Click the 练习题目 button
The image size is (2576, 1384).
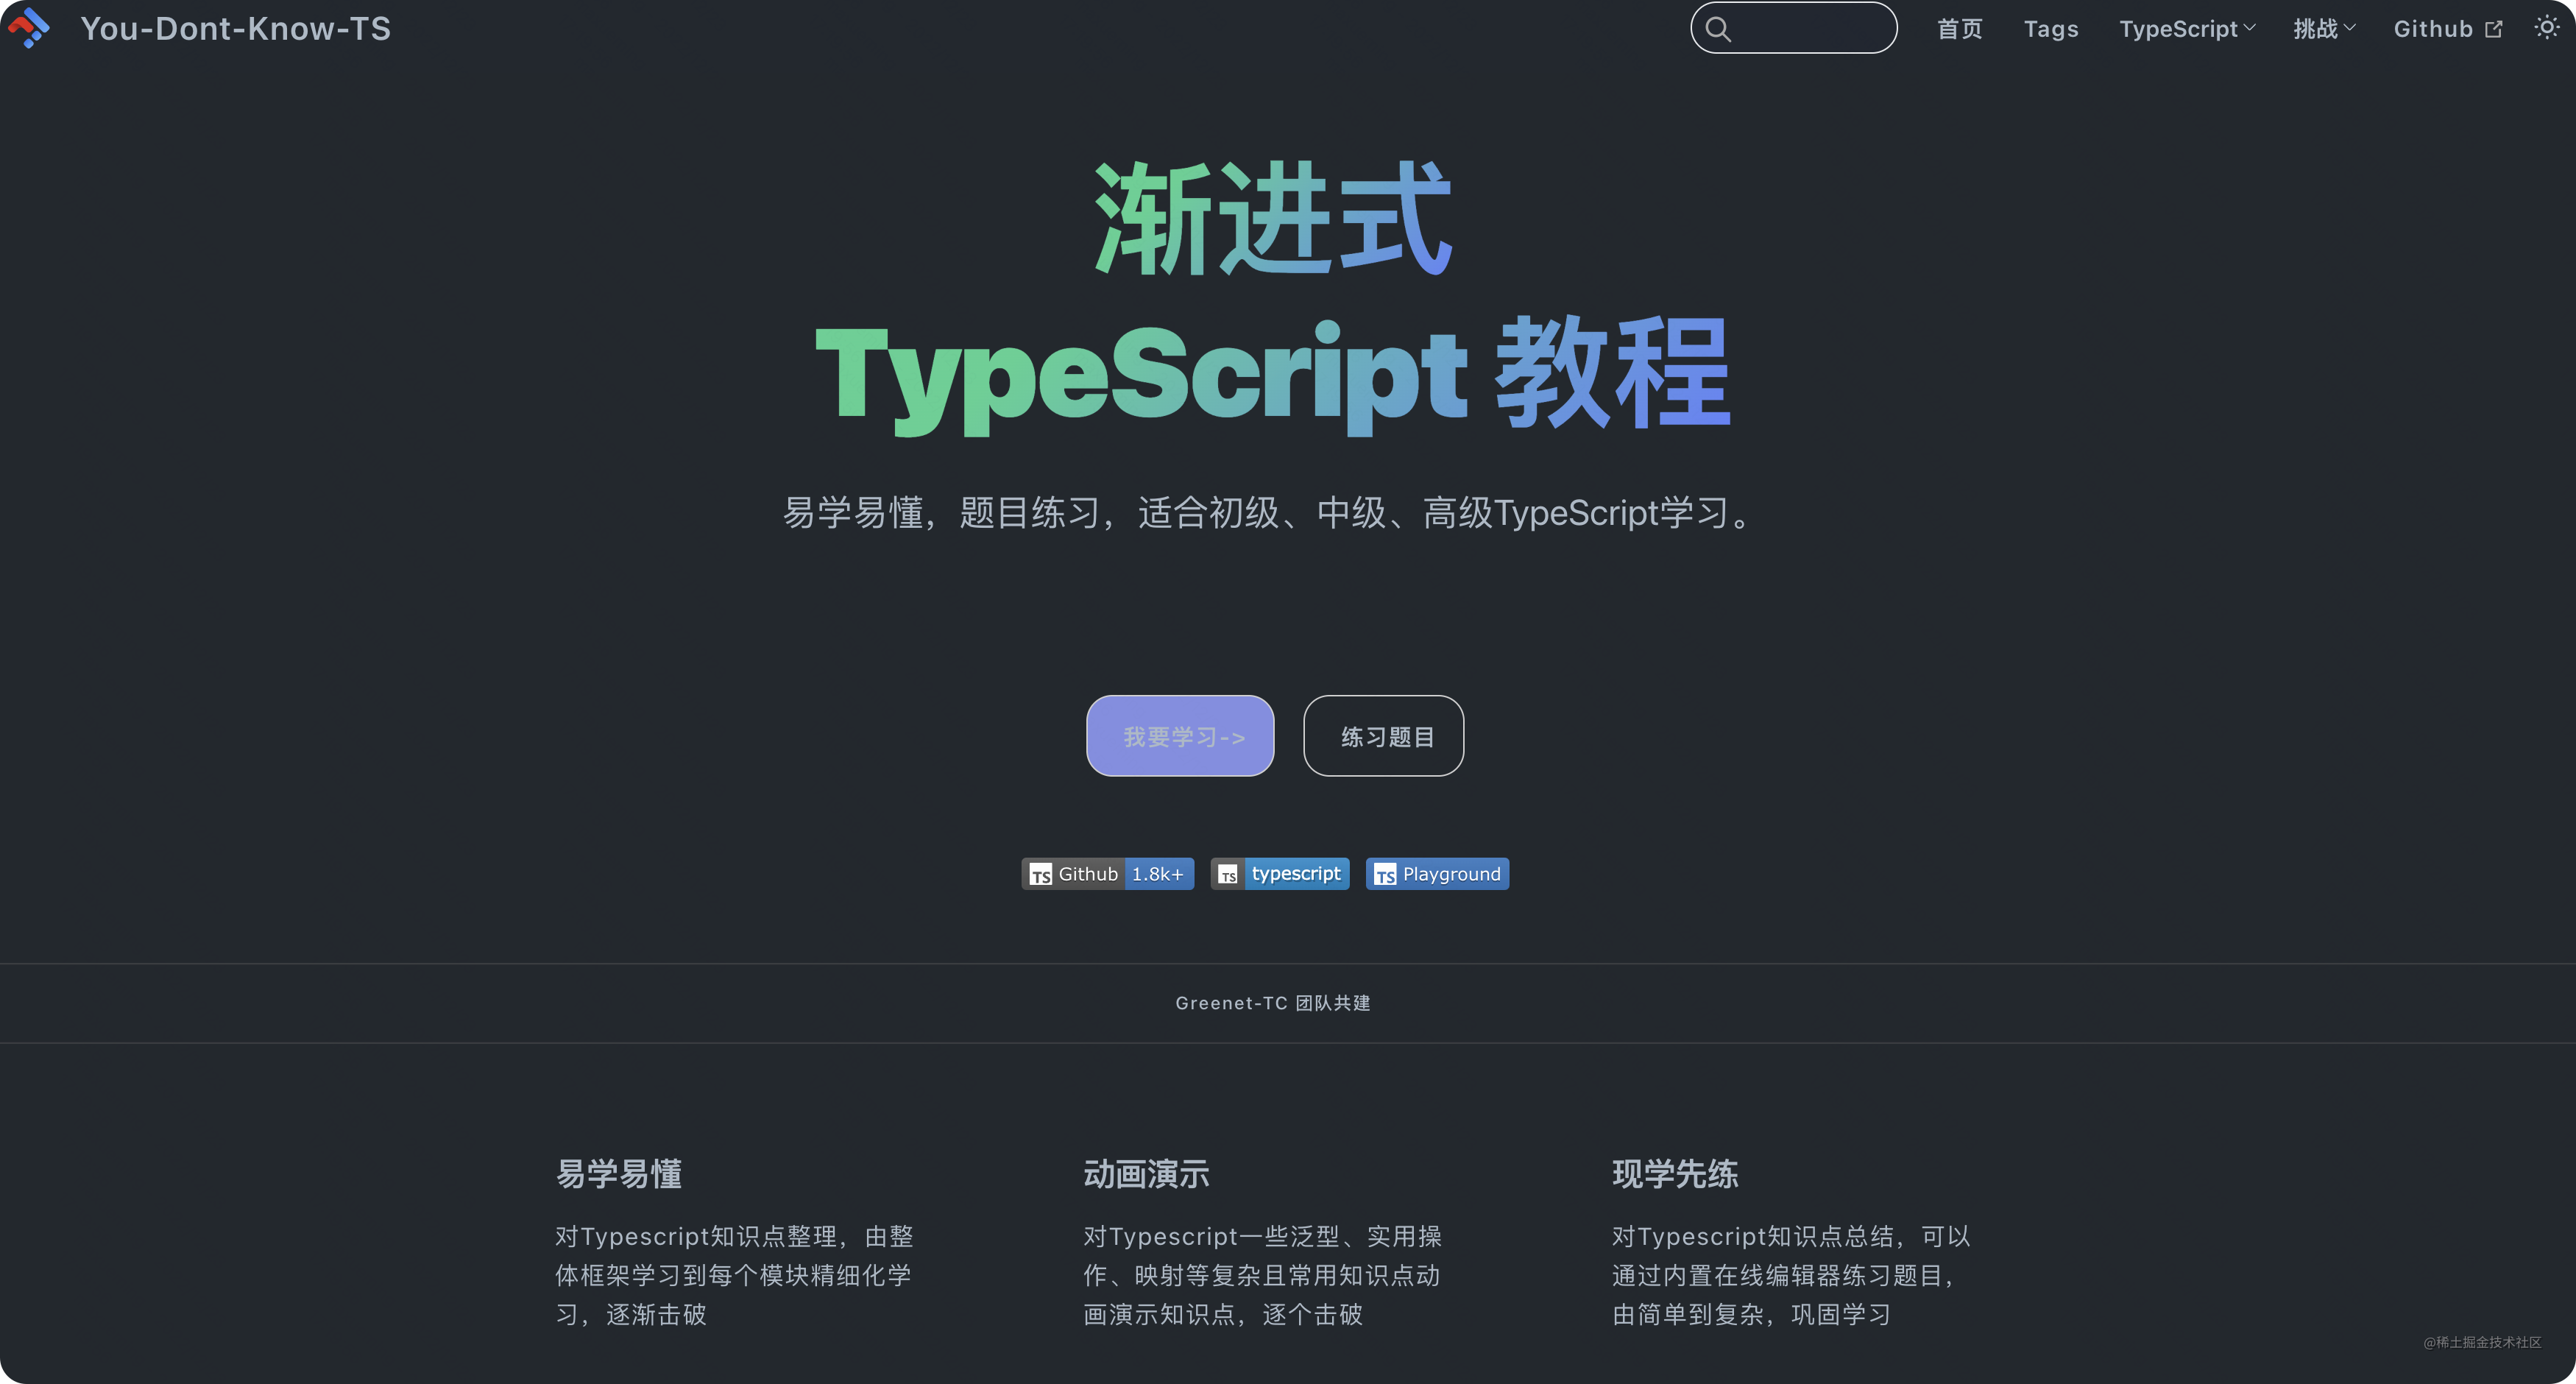click(x=1384, y=736)
